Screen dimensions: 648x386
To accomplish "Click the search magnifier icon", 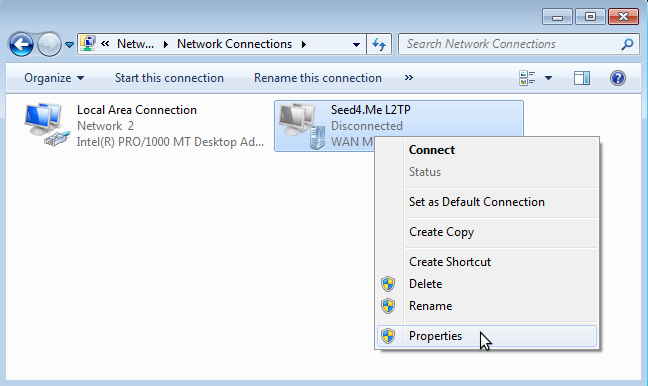I will click(627, 44).
